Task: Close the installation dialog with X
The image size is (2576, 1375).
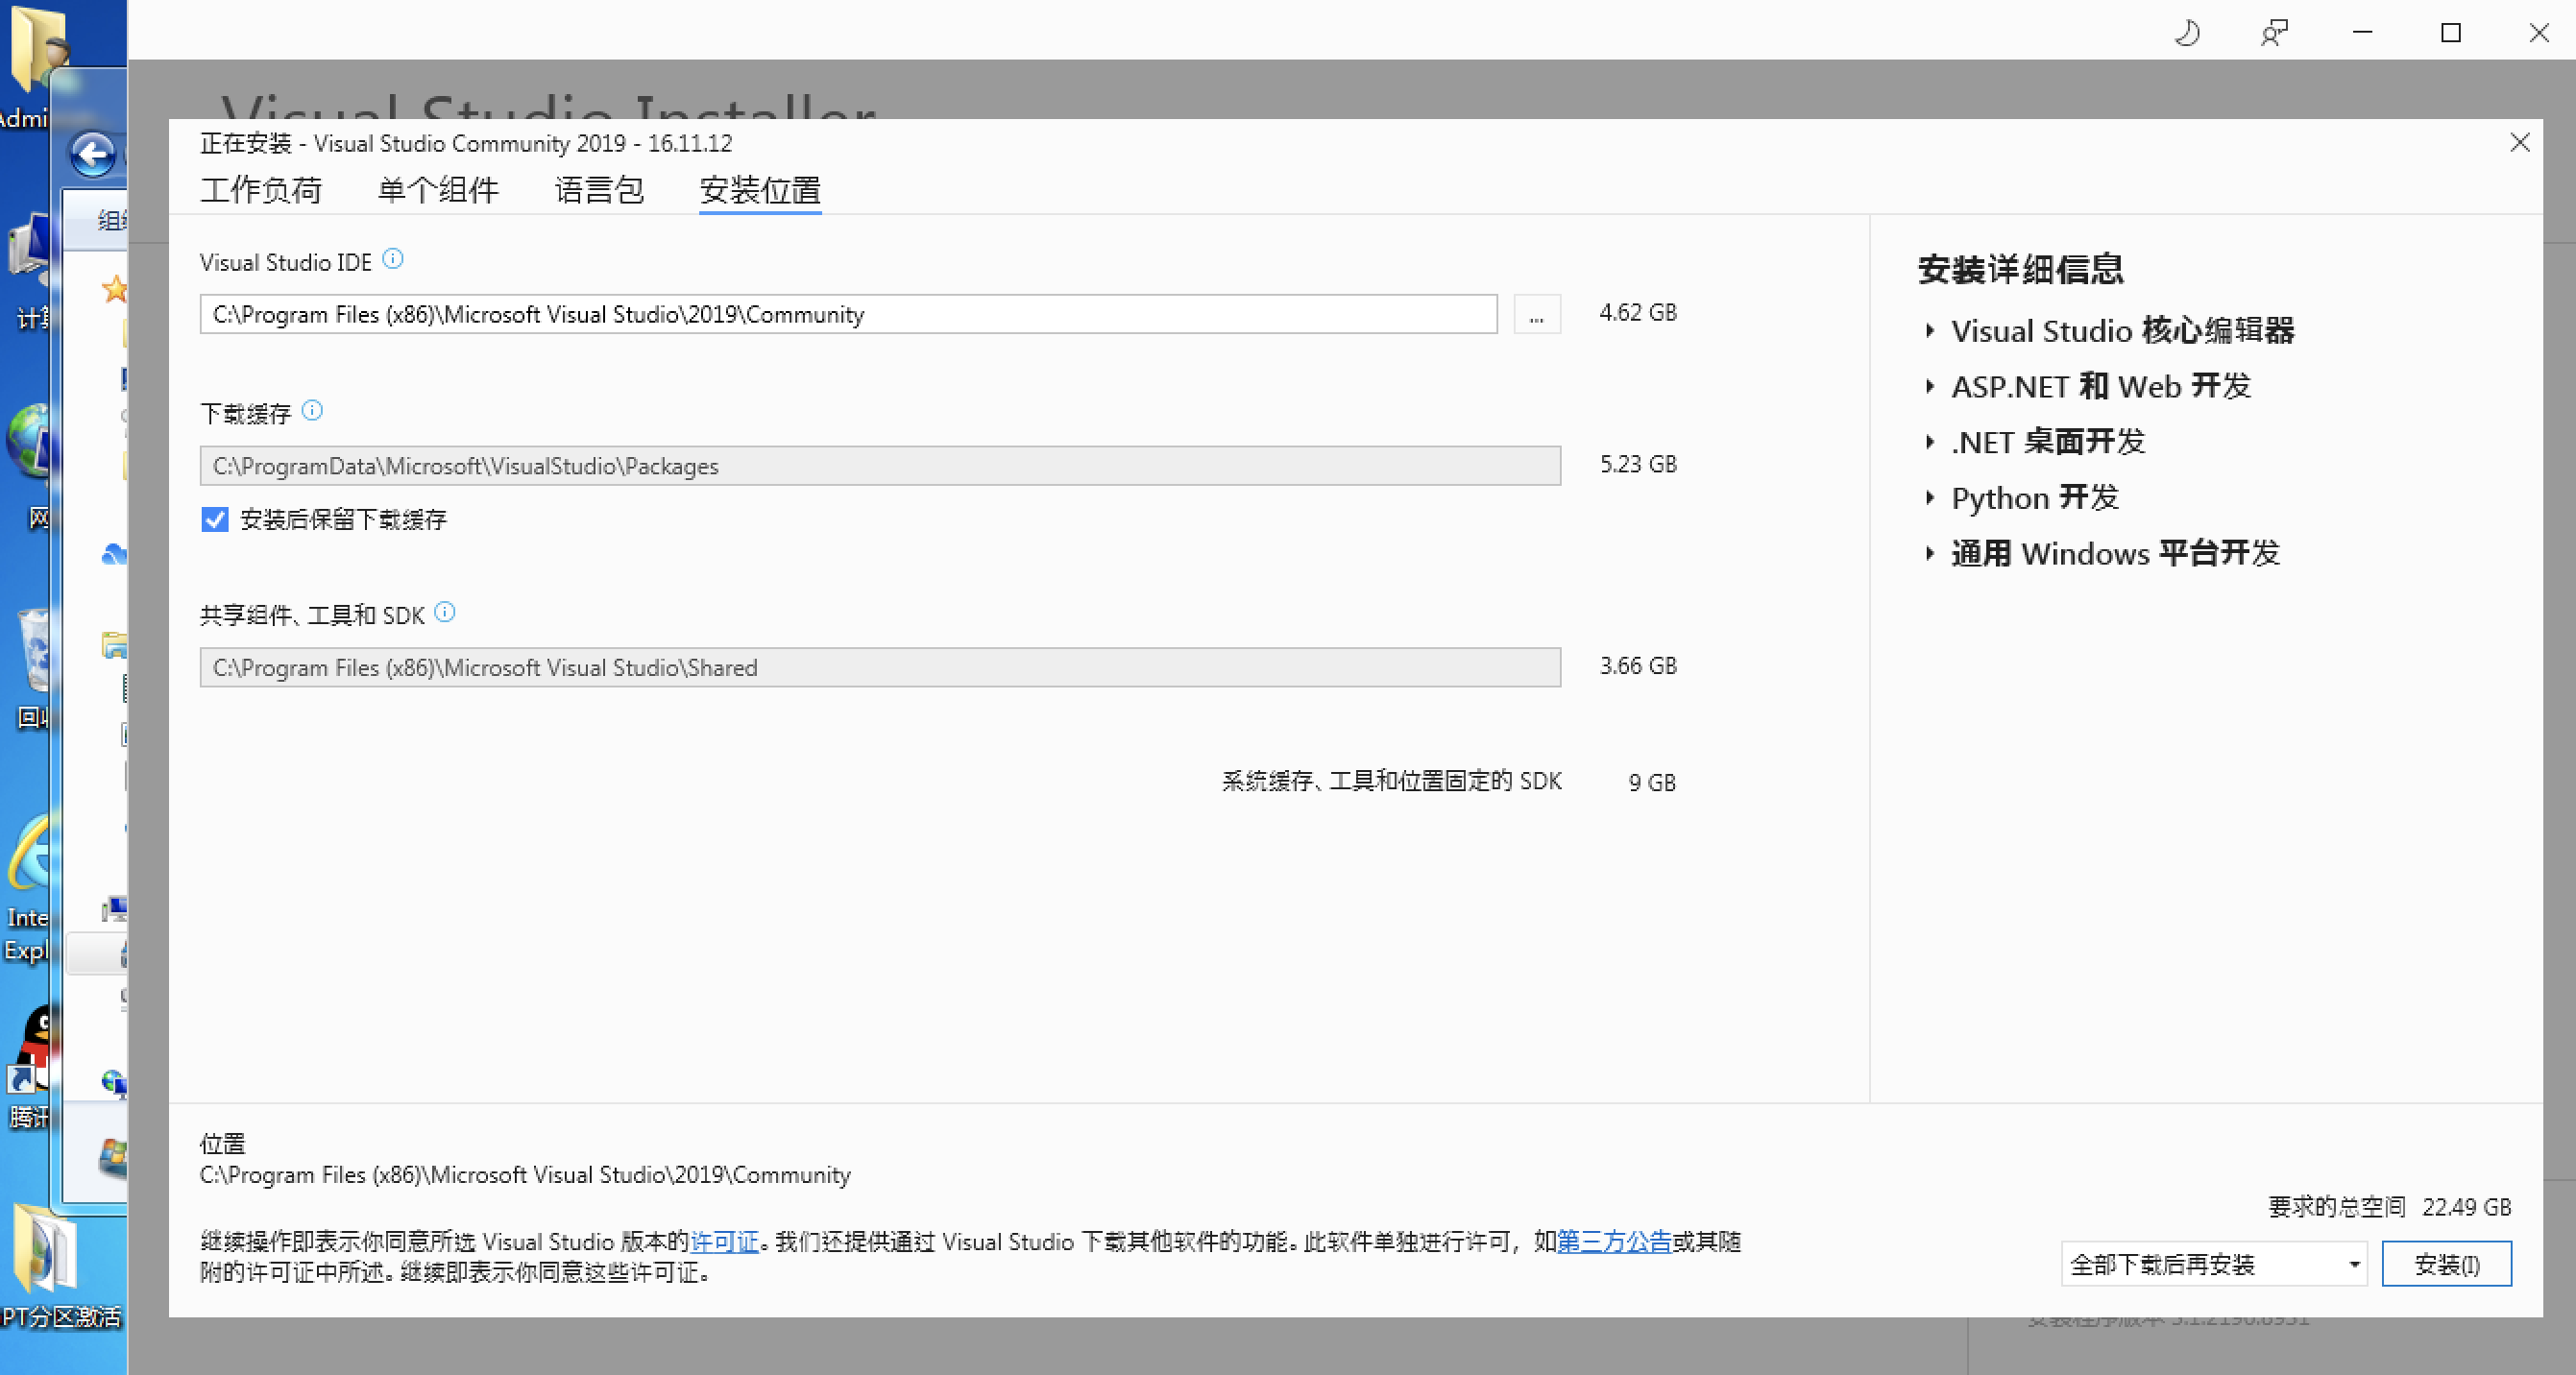Action: [2519, 143]
